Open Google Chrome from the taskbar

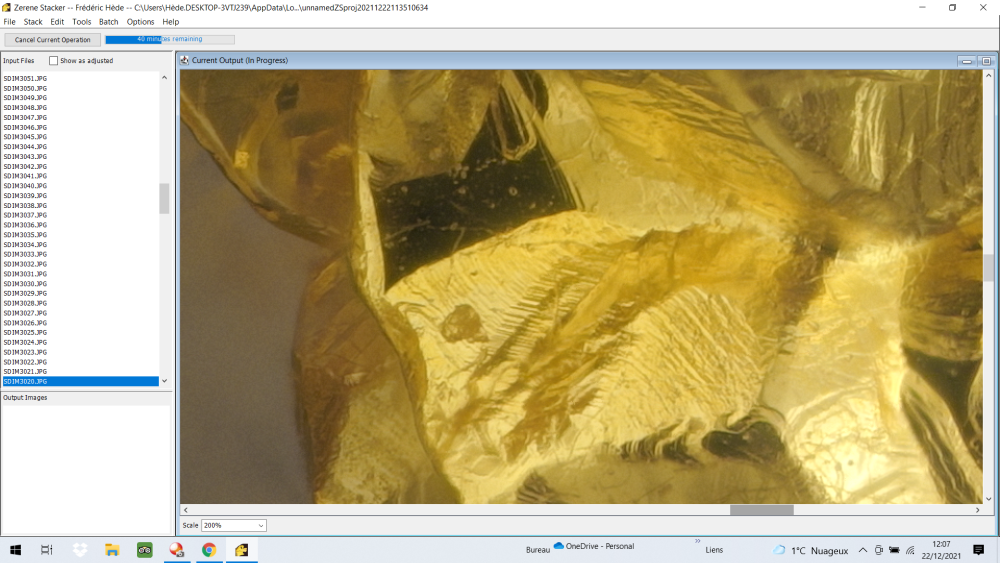coord(209,550)
